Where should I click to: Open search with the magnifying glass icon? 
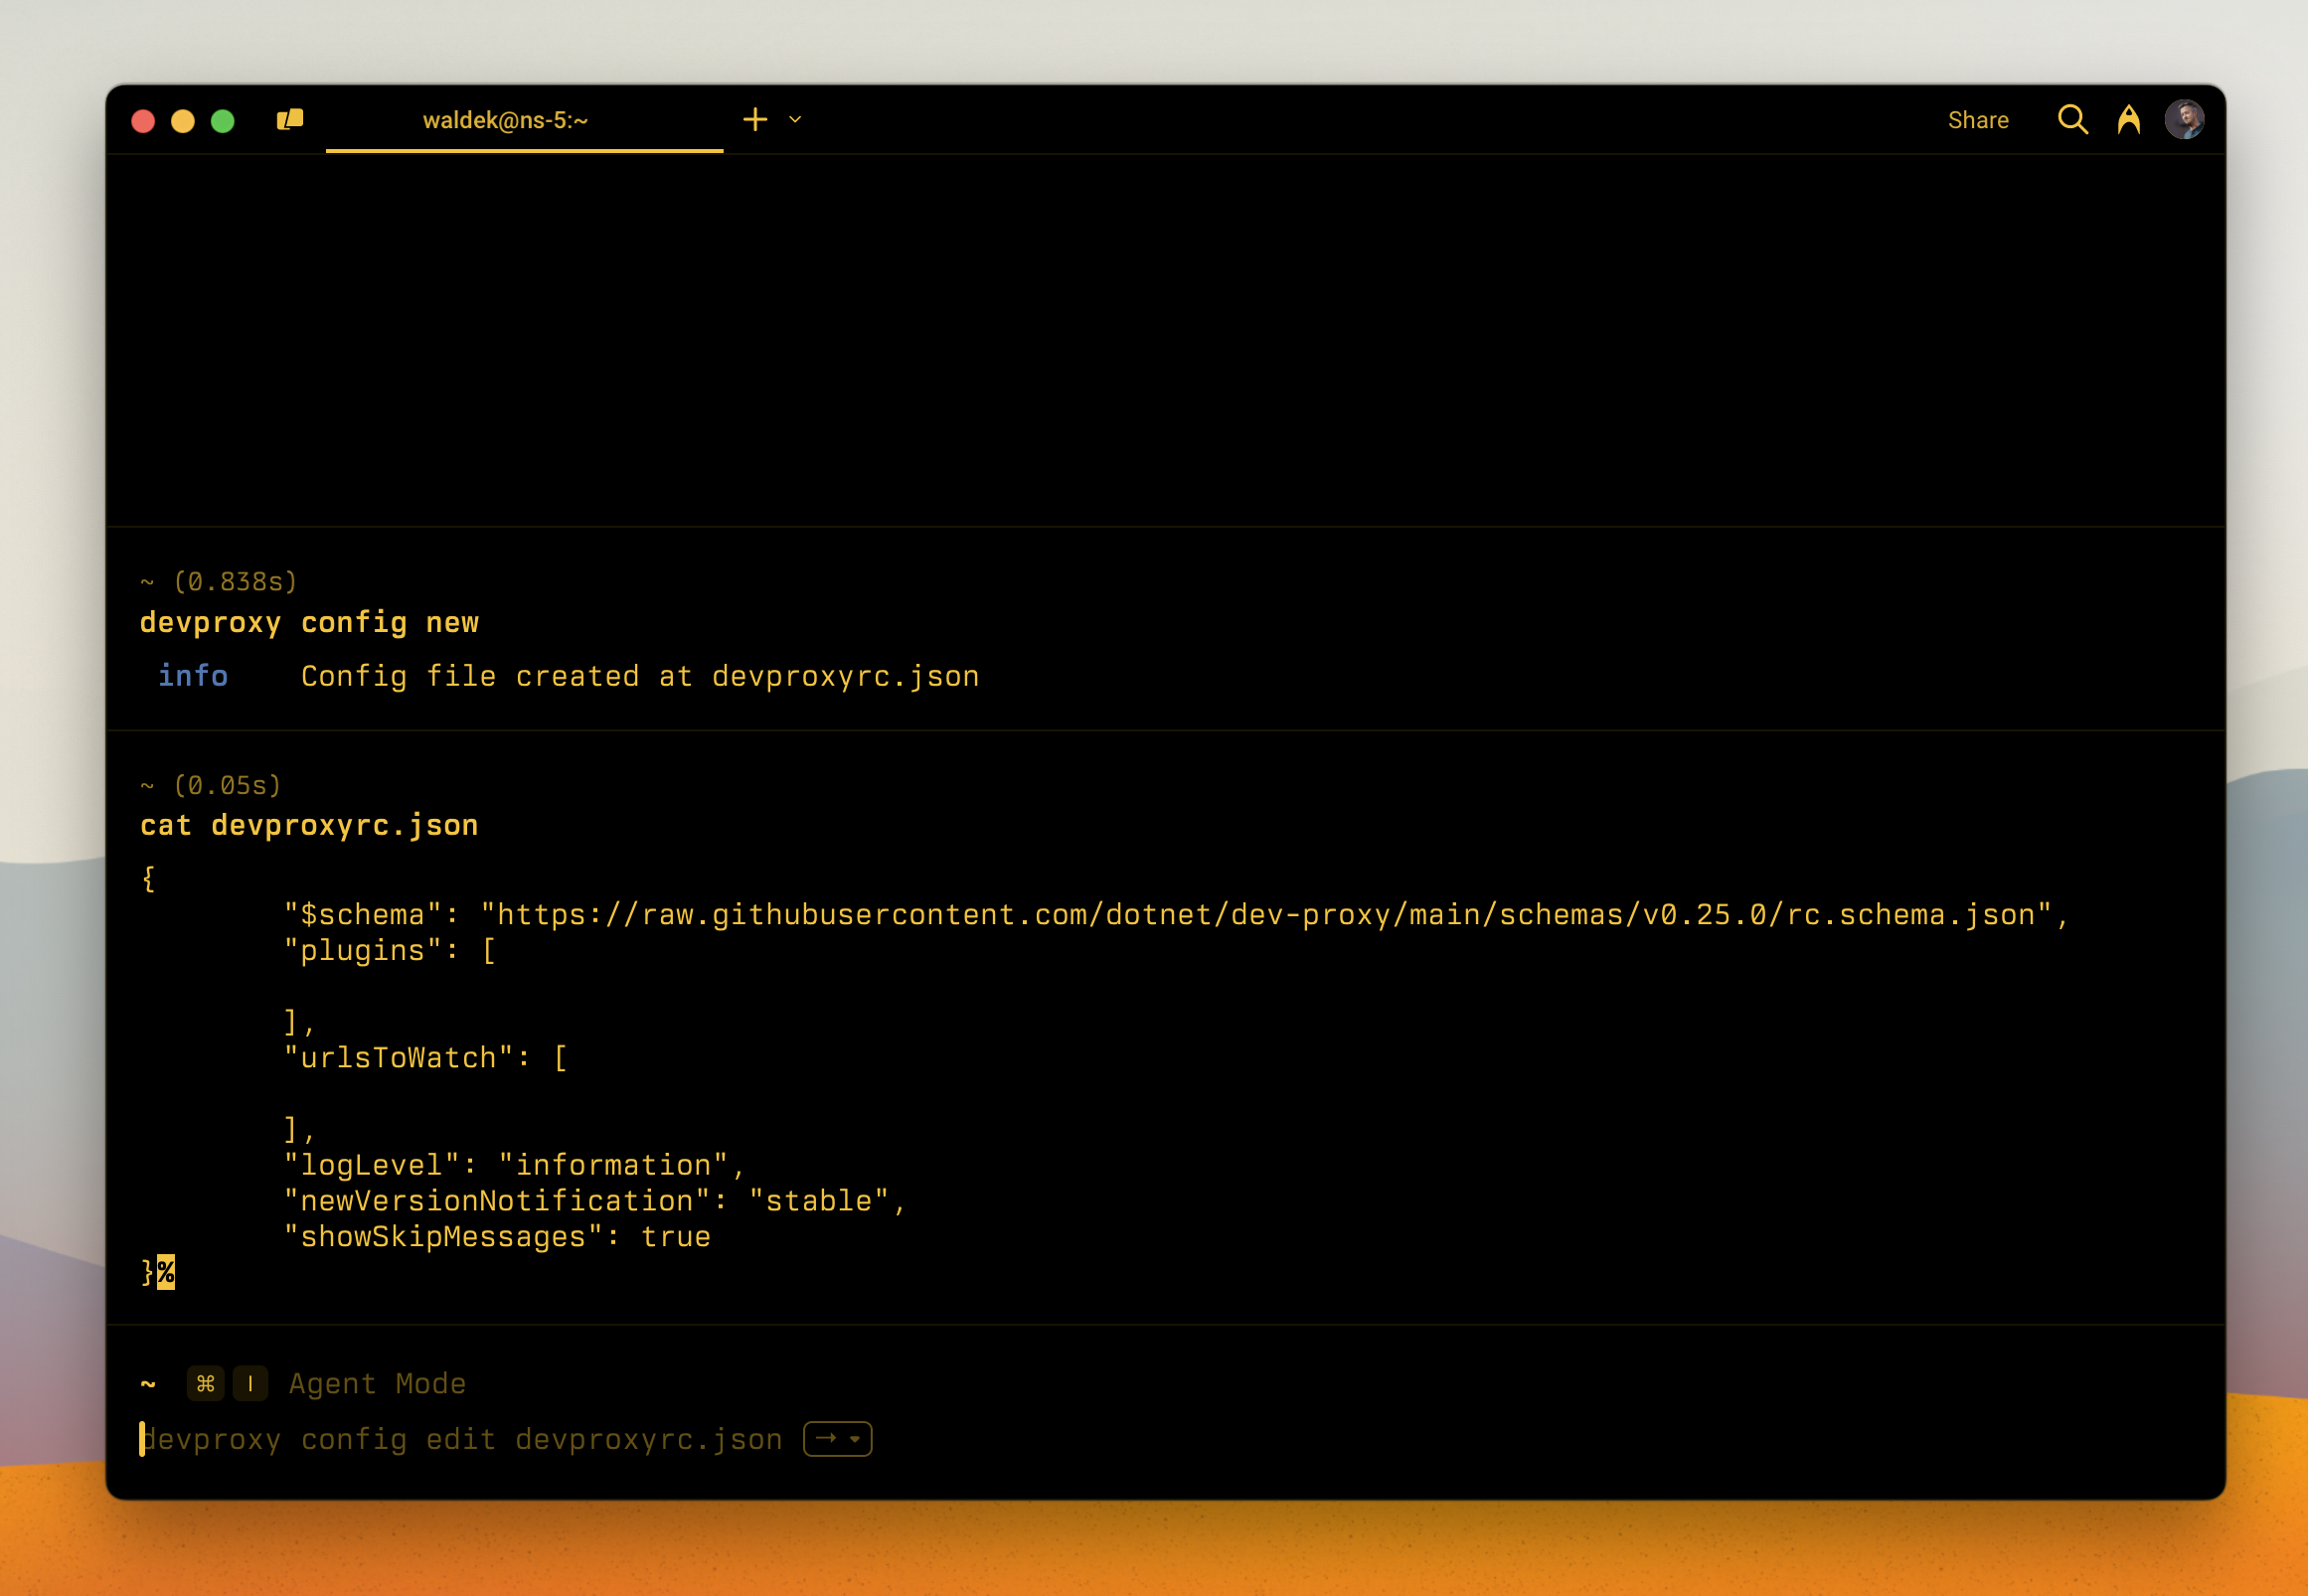coord(2073,119)
